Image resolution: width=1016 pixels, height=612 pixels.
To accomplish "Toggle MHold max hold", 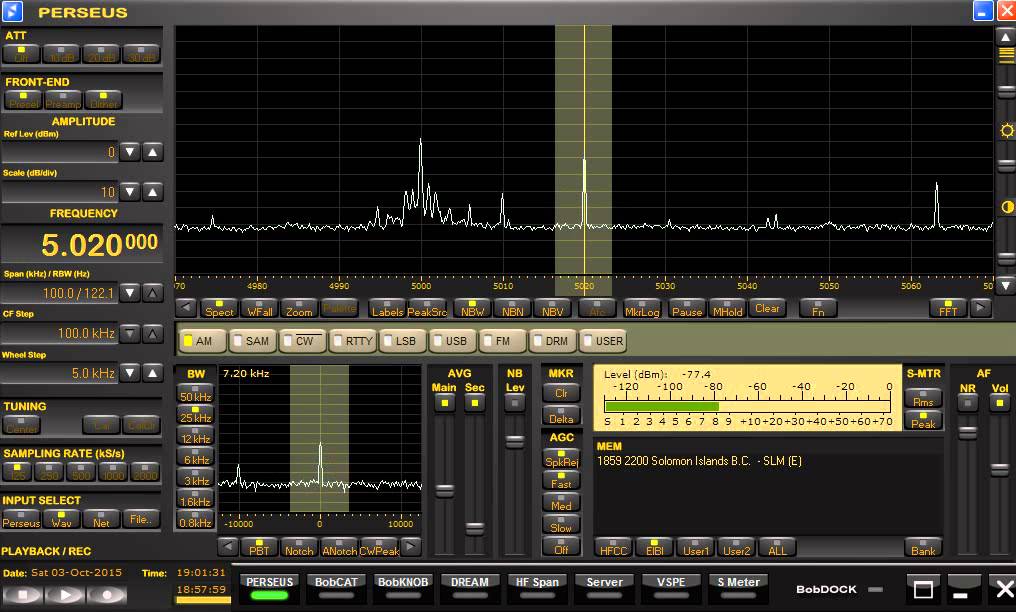I will (727, 308).
